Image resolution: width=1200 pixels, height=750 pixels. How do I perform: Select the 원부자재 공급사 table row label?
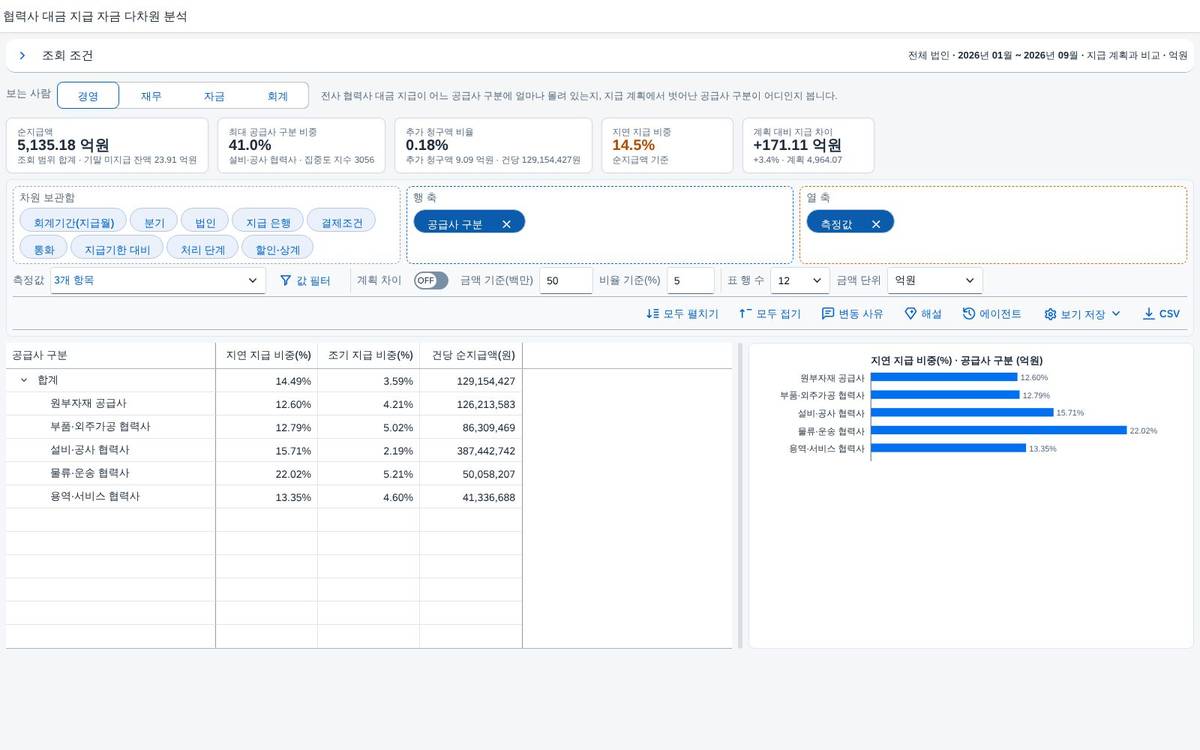(x=88, y=404)
